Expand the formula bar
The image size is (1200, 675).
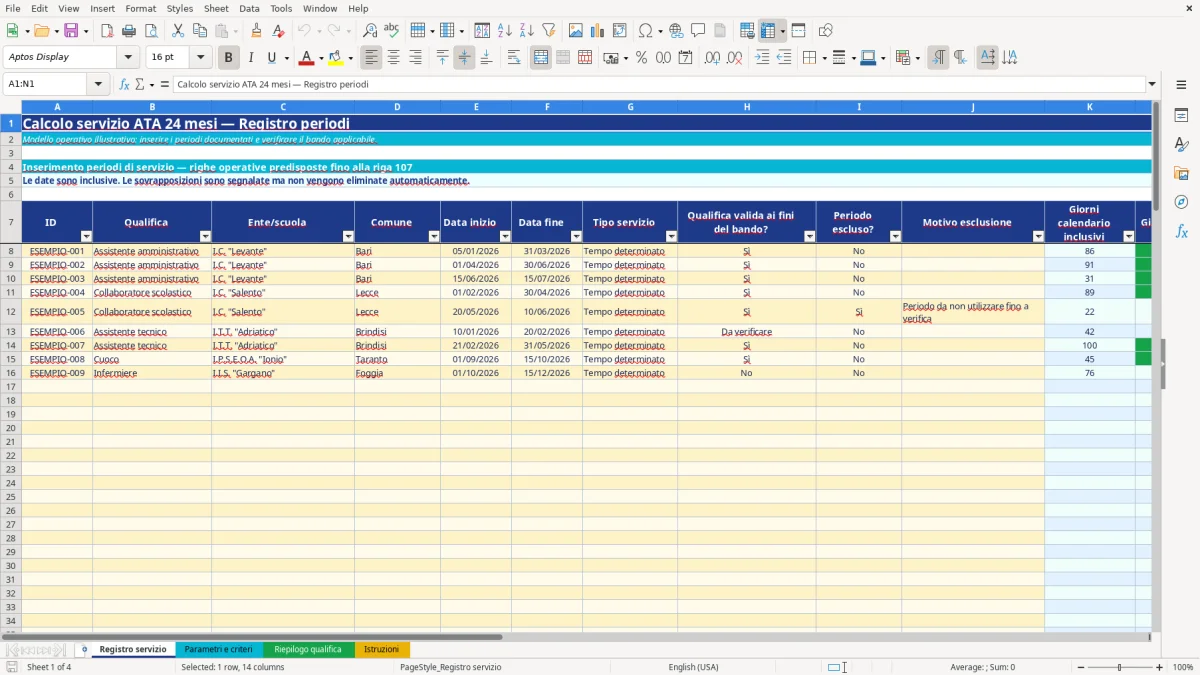coord(1152,84)
